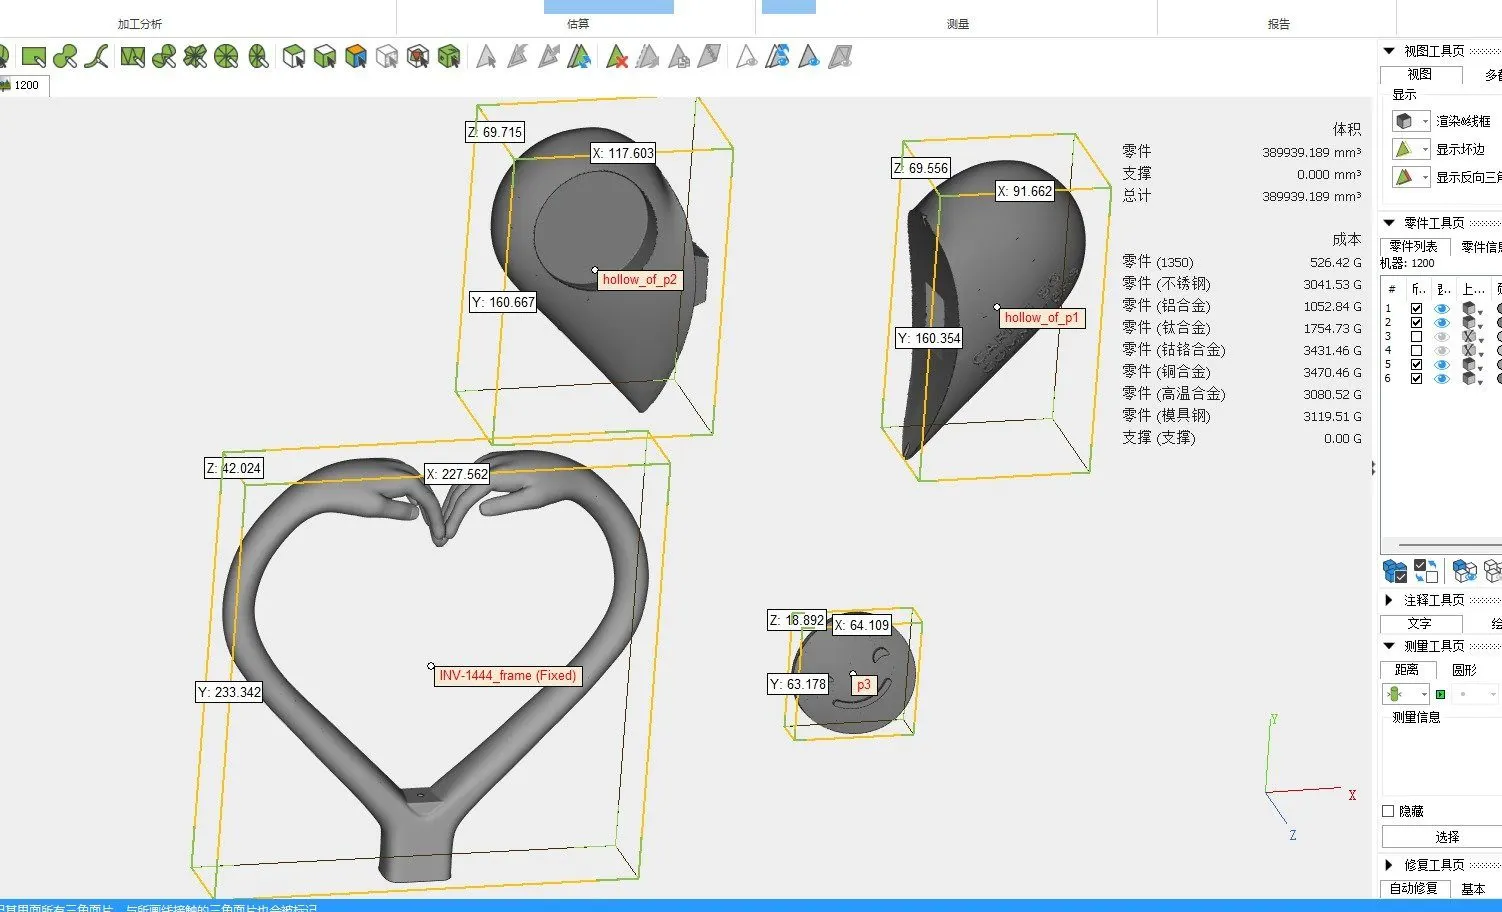Screen dimensions: 1502x912
Task: Click the orange-blue cube select icon
Action: pyautogui.click(x=356, y=57)
